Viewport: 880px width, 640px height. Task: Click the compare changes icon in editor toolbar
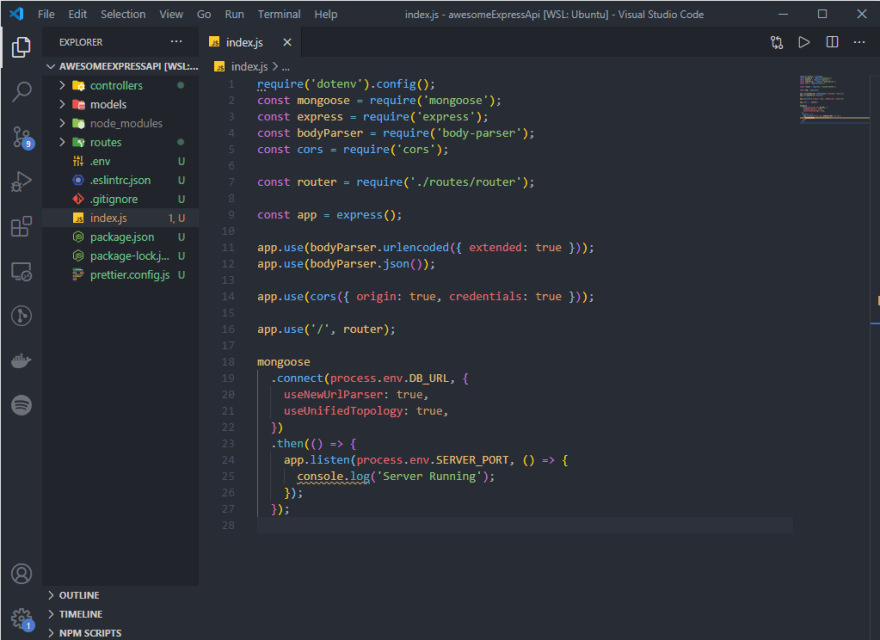pyautogui.click(x=777, y=42)
